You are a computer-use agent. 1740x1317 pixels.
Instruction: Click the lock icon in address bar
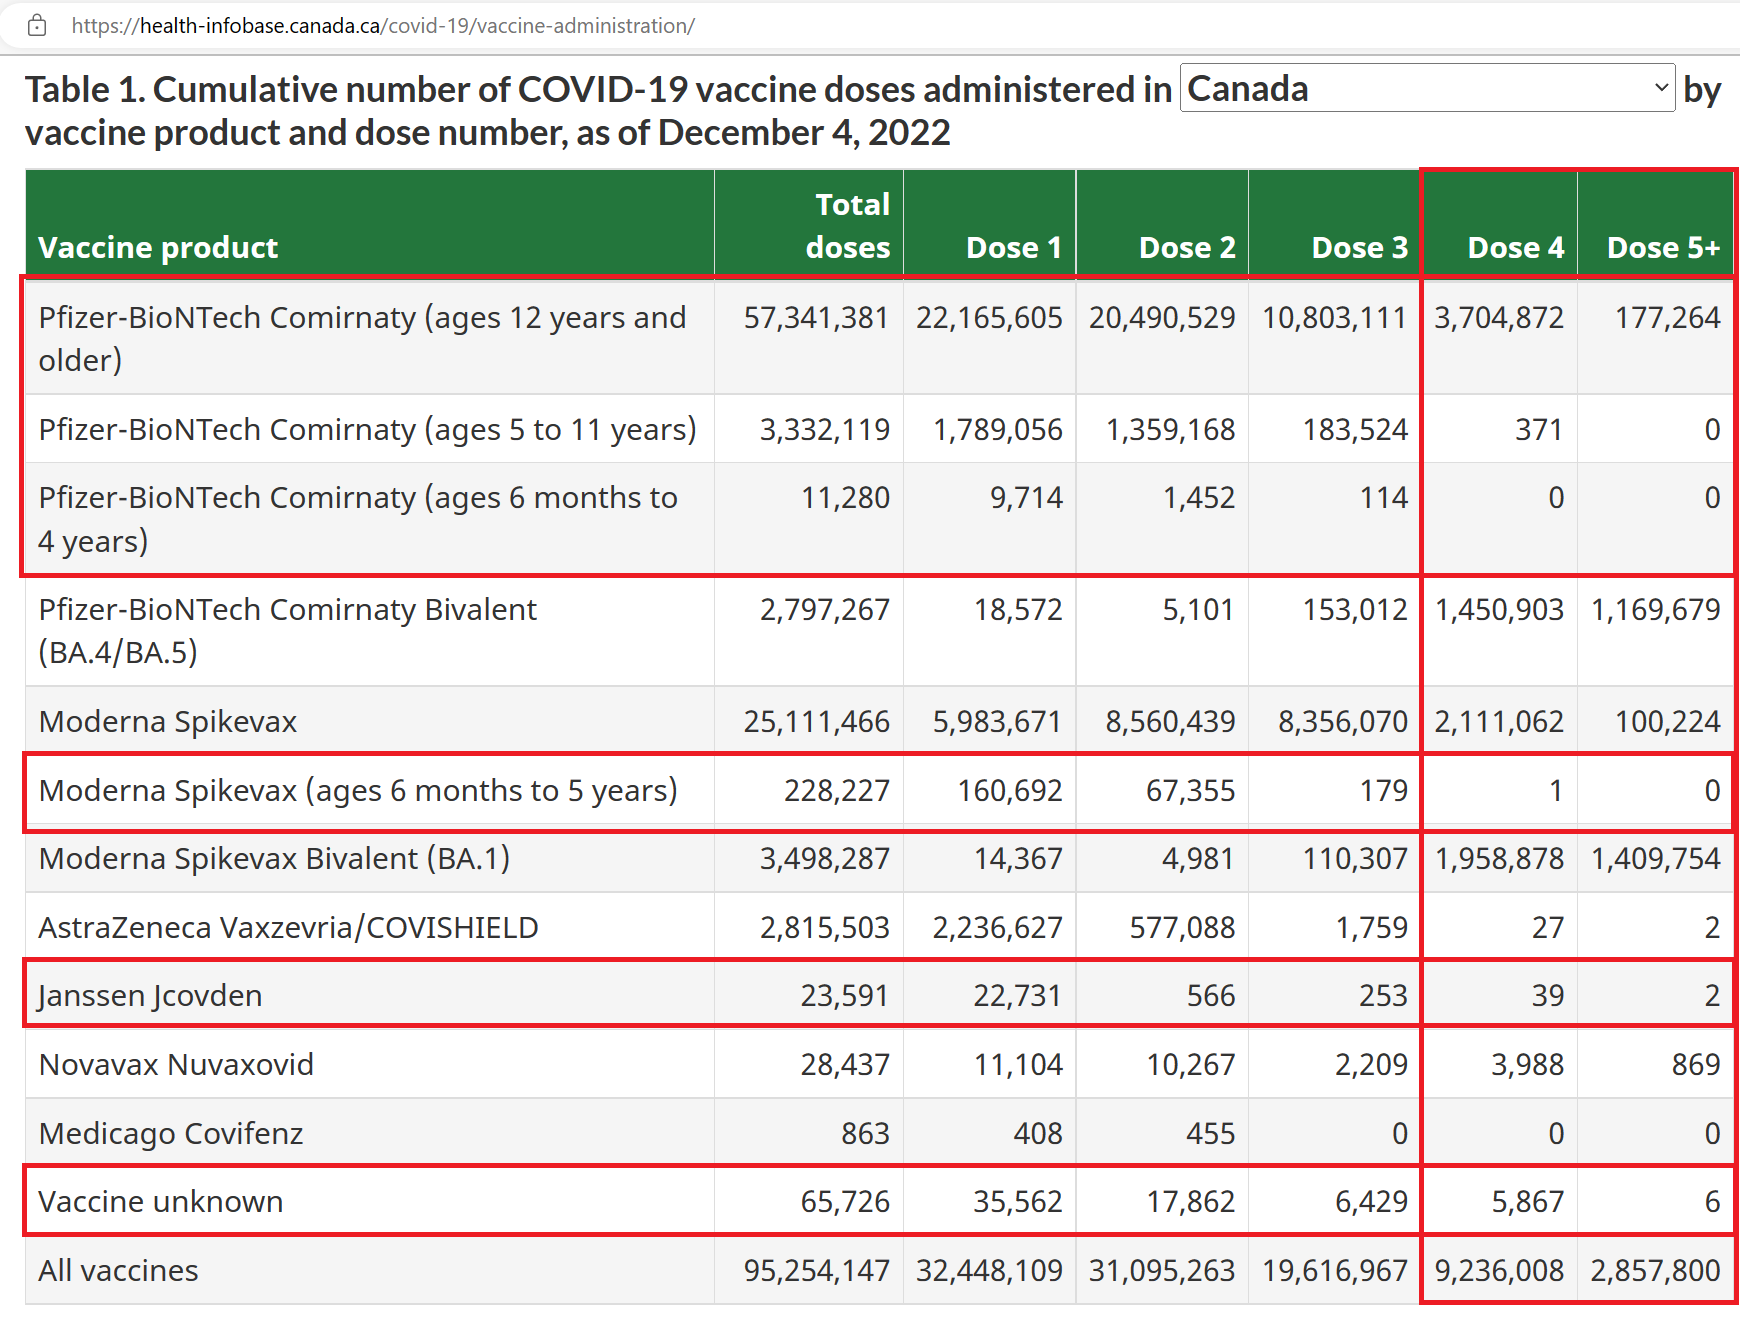(x=37, y=26)
